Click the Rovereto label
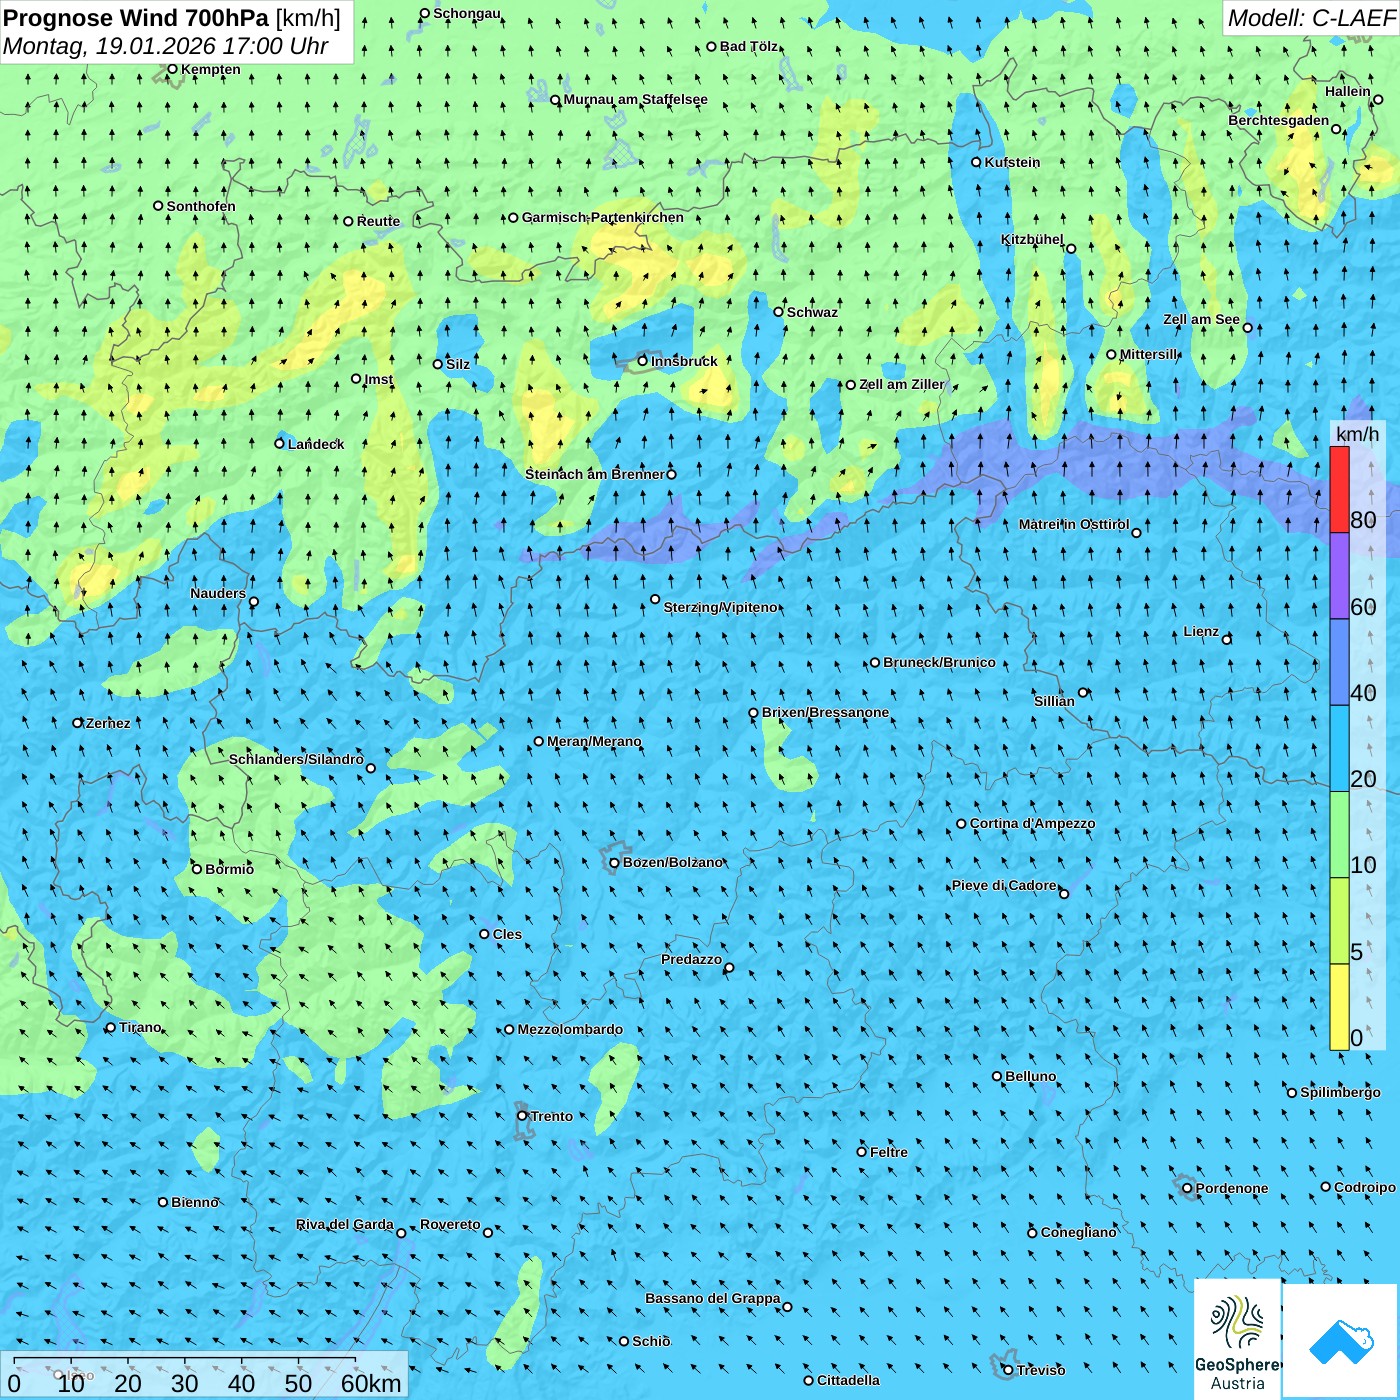The height and width of the screenshot is (1400, 1400). tap(450, 1224)
